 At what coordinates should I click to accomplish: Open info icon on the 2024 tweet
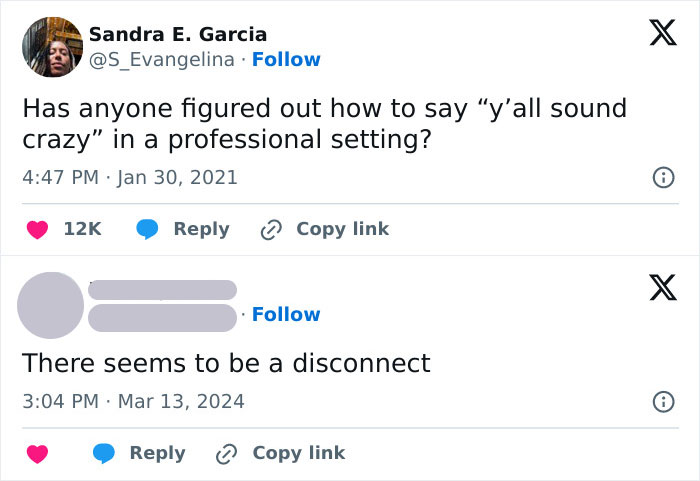[x=662, y=402]
